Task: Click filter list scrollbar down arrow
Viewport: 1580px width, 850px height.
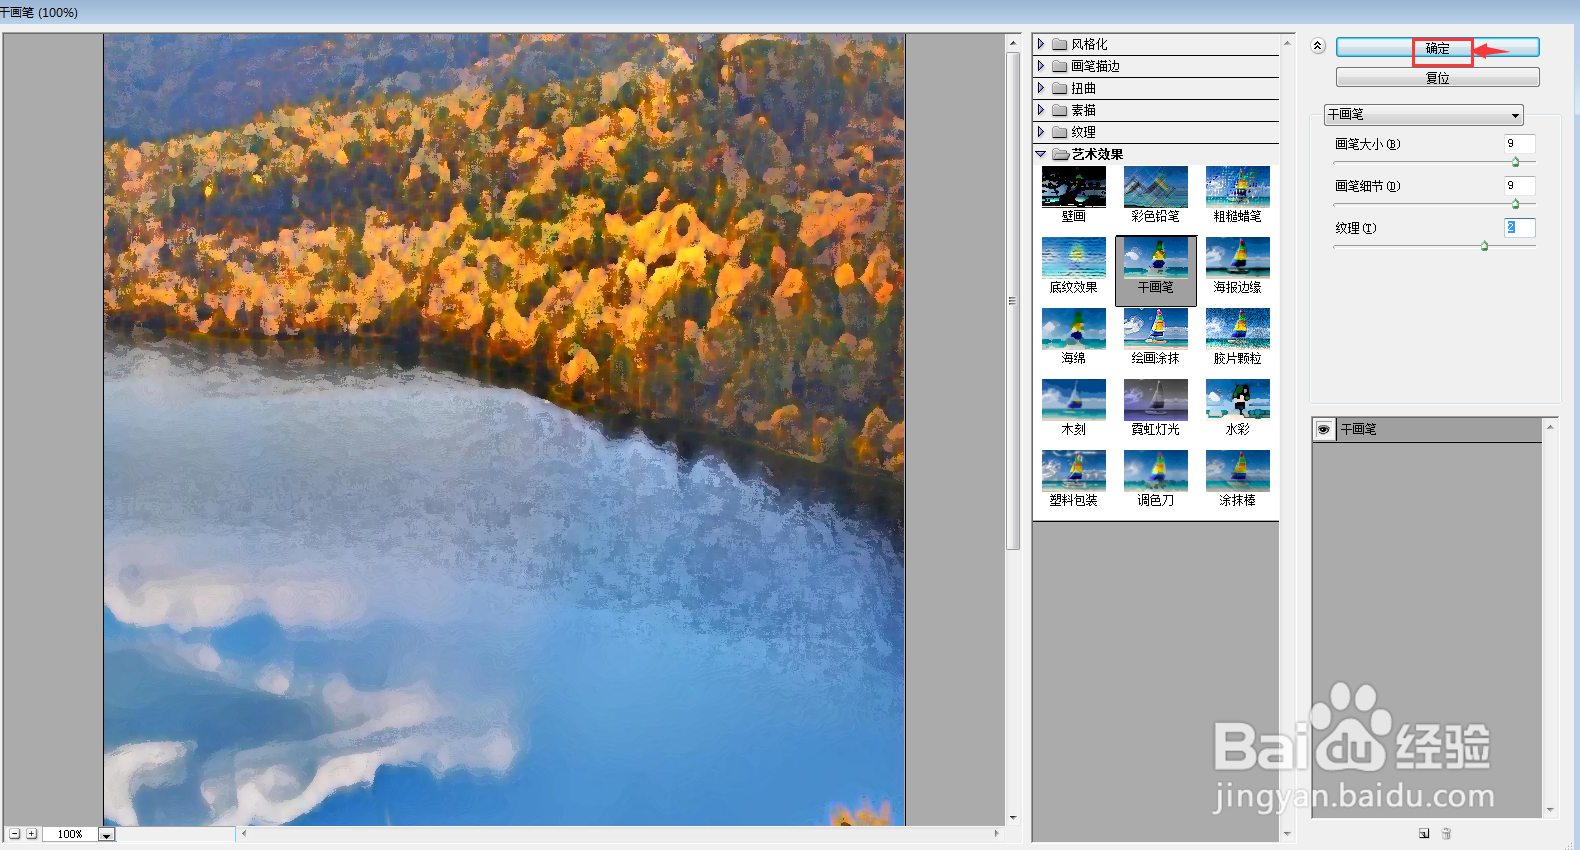Action: tap(1287, 833)
